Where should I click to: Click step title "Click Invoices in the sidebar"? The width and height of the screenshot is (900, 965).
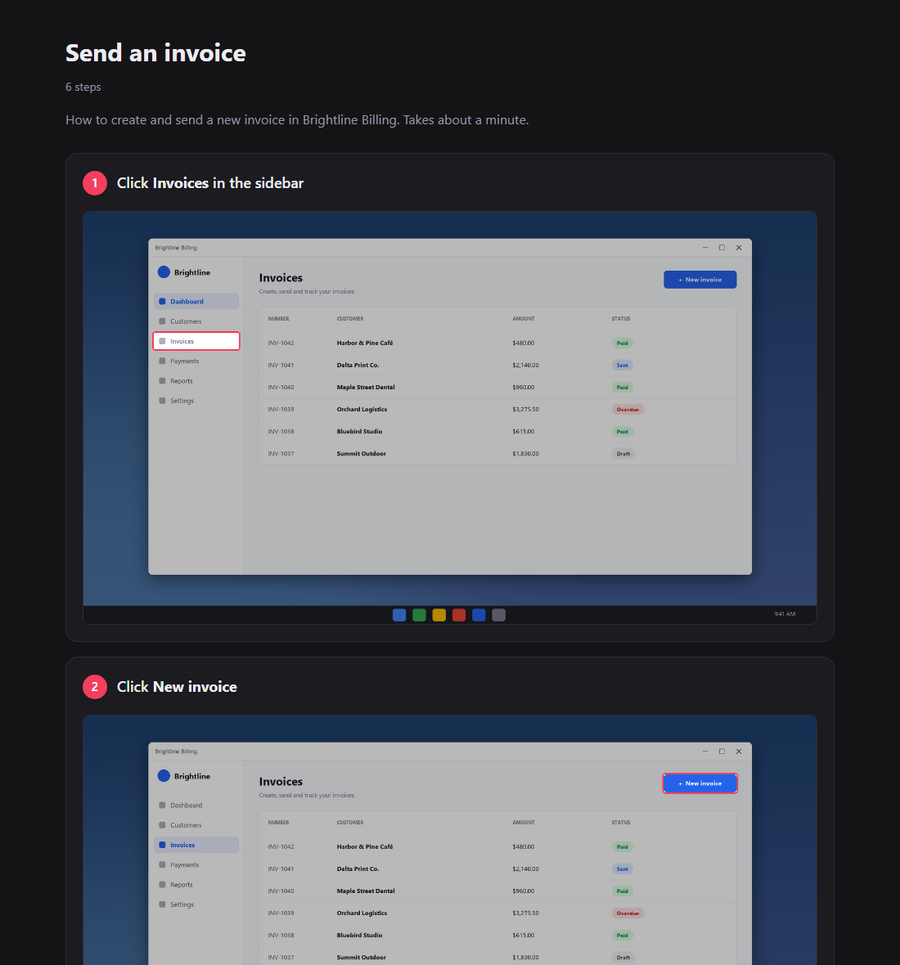pyautogui.click(x=210, y=183)
